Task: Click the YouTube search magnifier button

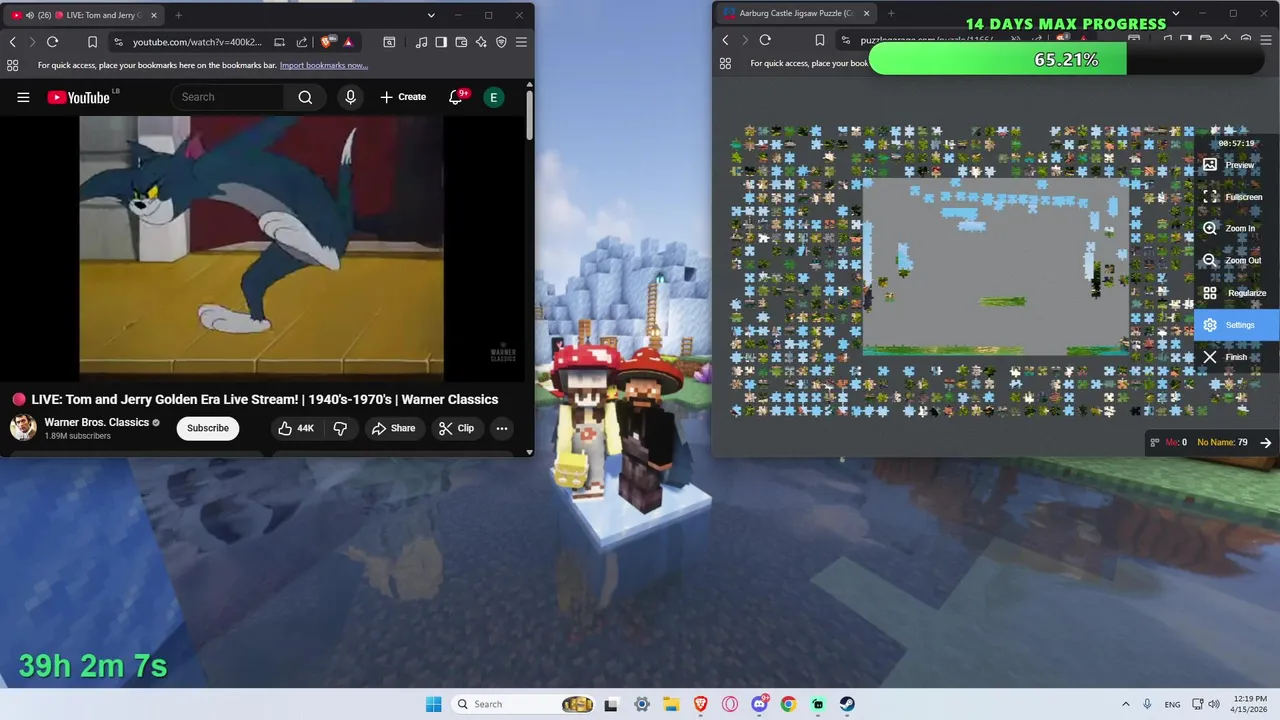Action: pos(305,97)
